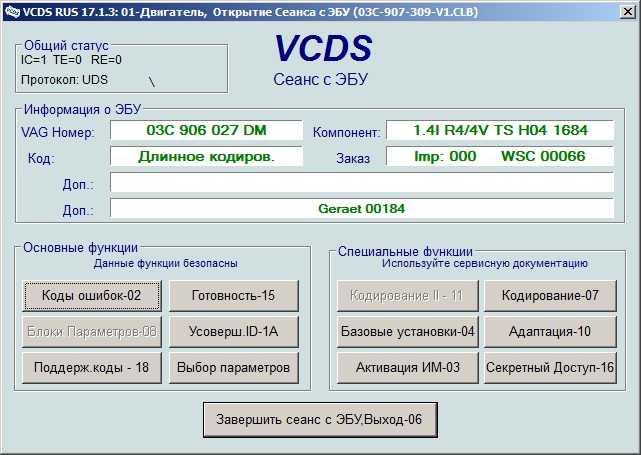Click the Специальные функции group title
641x455 pixels.
405,251
